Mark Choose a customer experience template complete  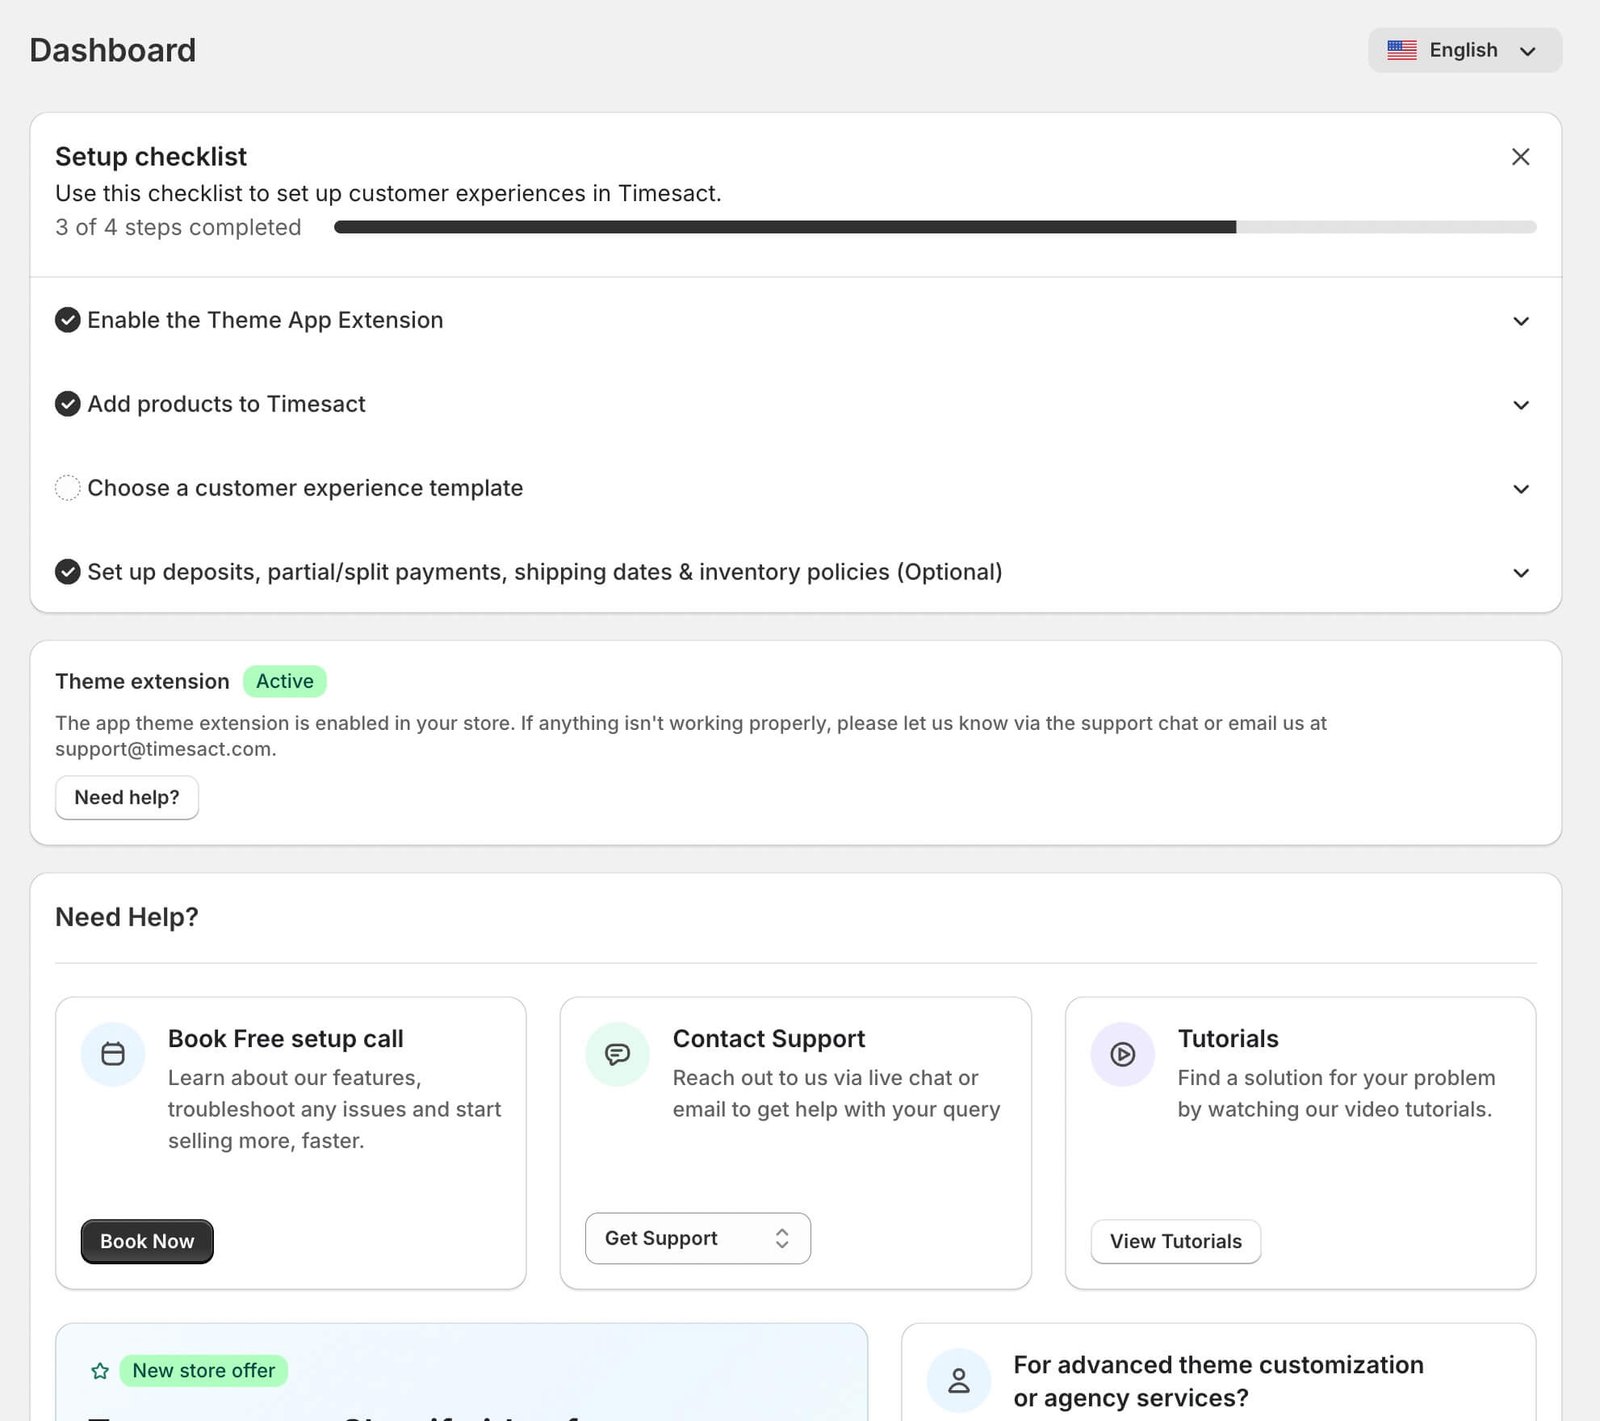point(67,488)
